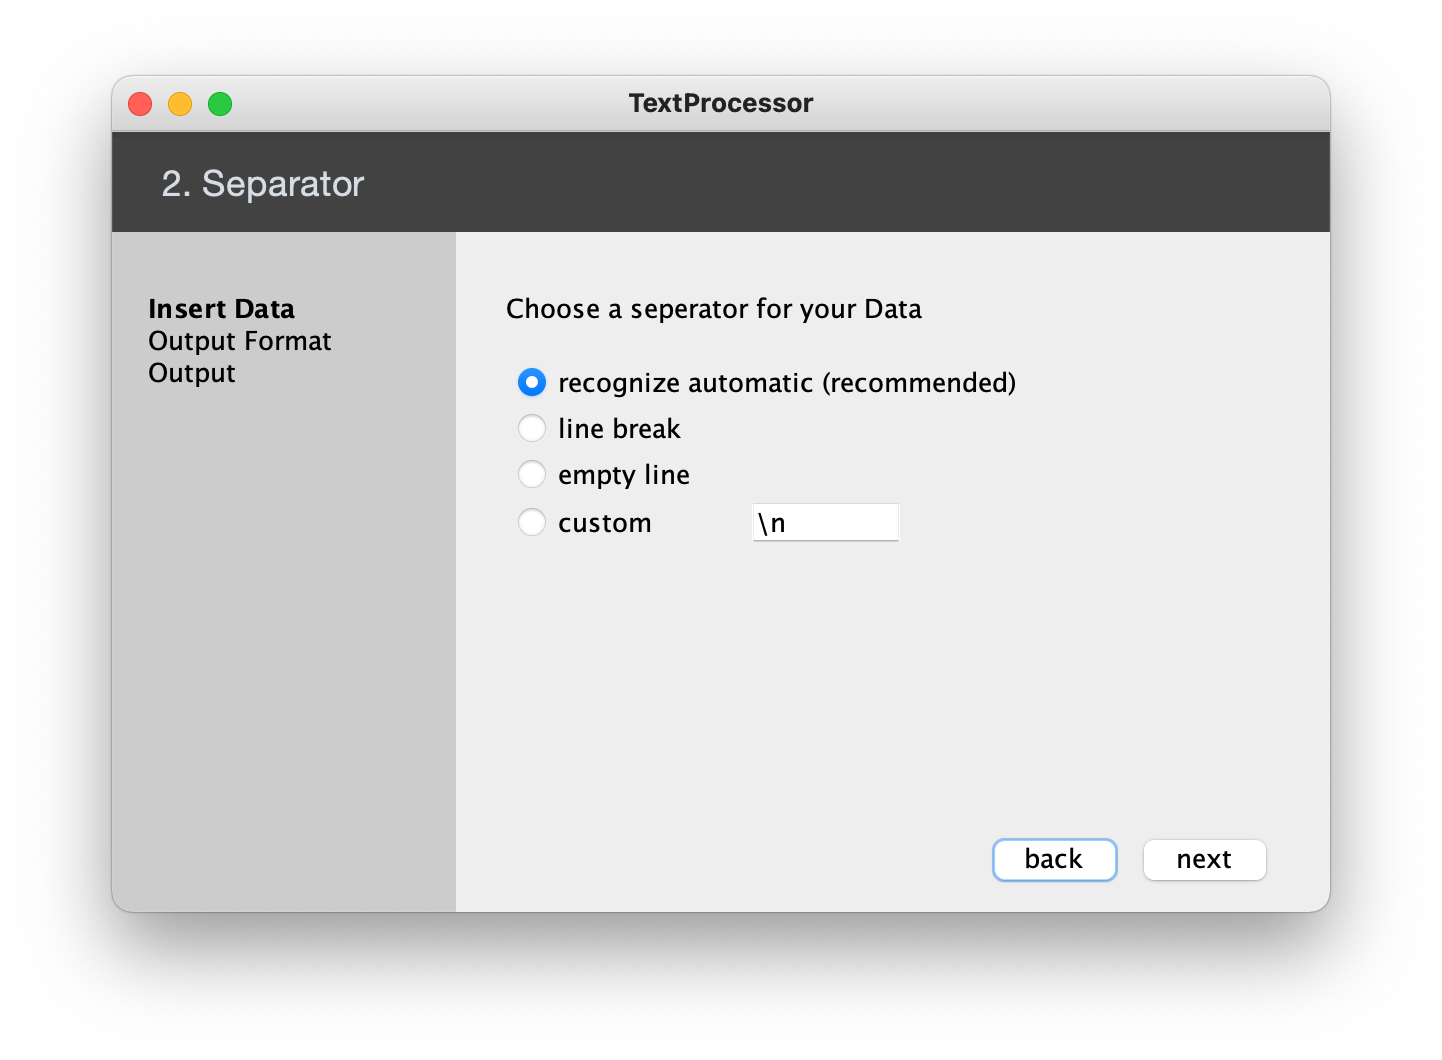Close the TextProcessor window with red button

[140, 104]
